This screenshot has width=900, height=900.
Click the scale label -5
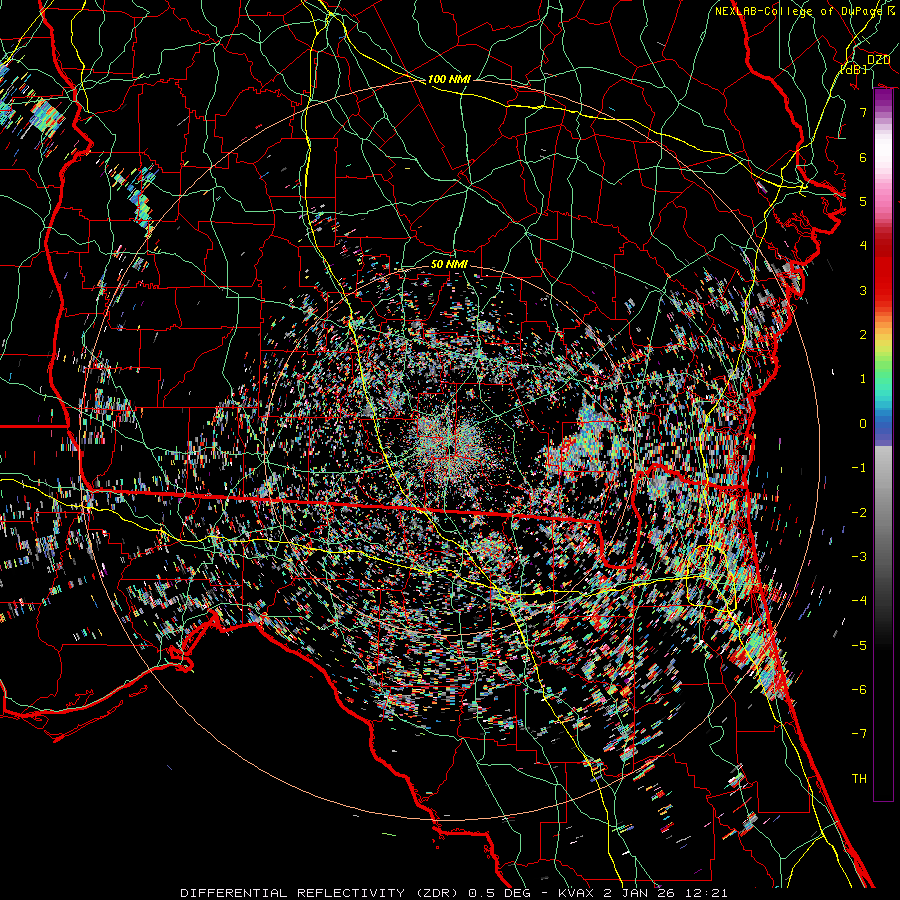(859, 646)
